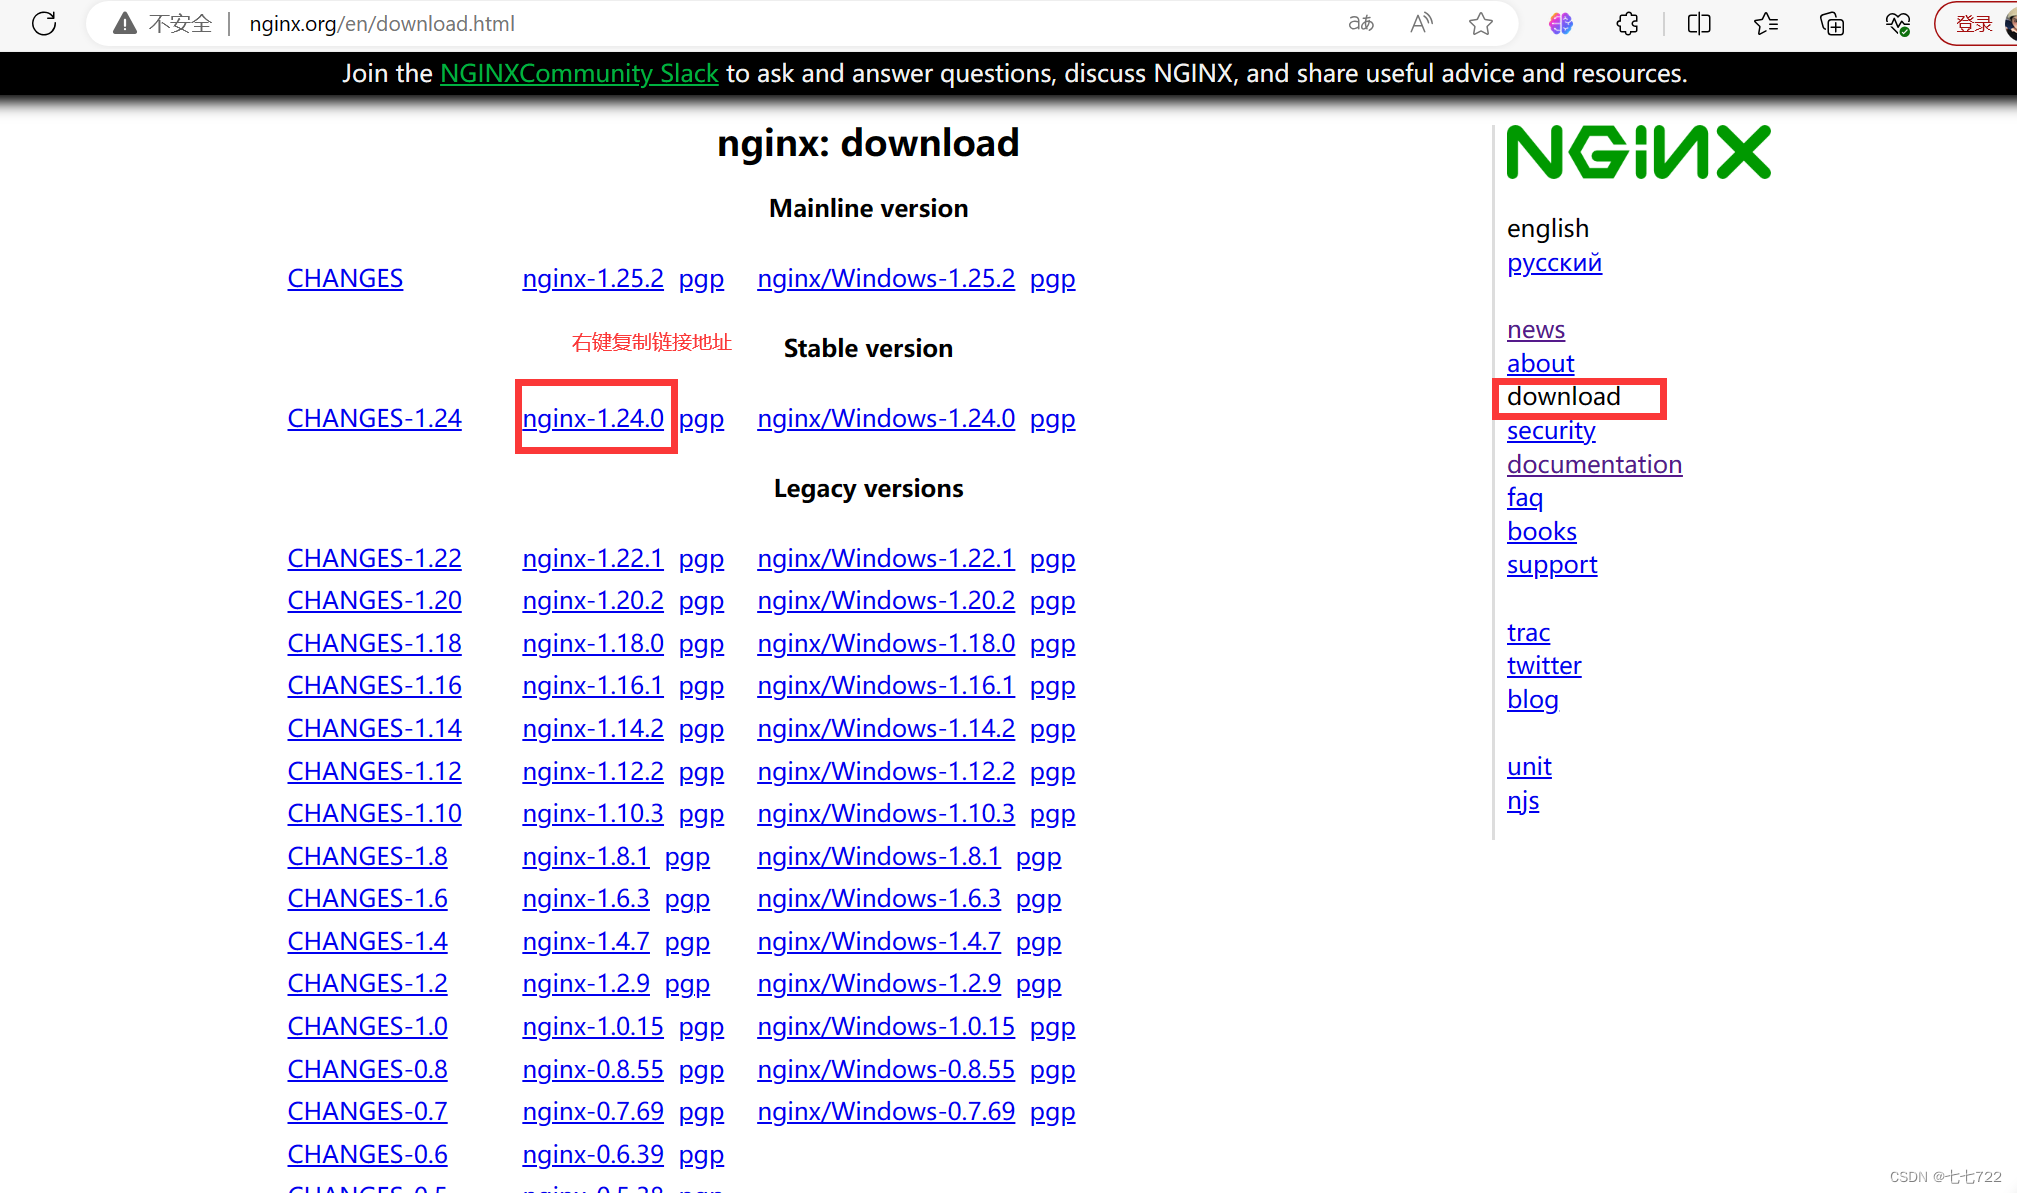
Task: Toggle split screen icon in toolbar
Action: click(x=1699, y=23)
